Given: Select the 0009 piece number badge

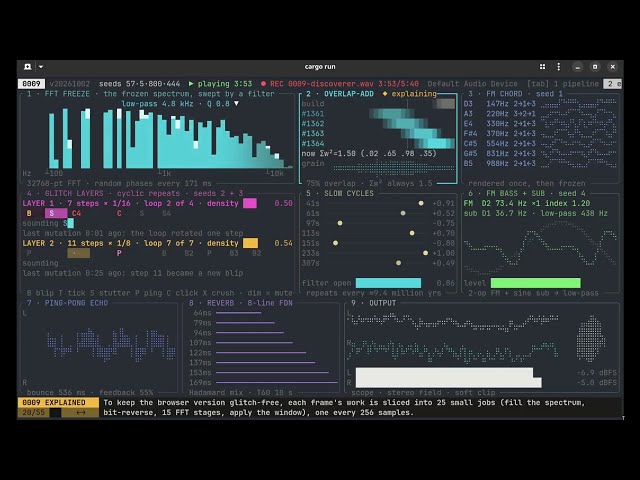Looking at the screenshot, I should coord(31,84).
